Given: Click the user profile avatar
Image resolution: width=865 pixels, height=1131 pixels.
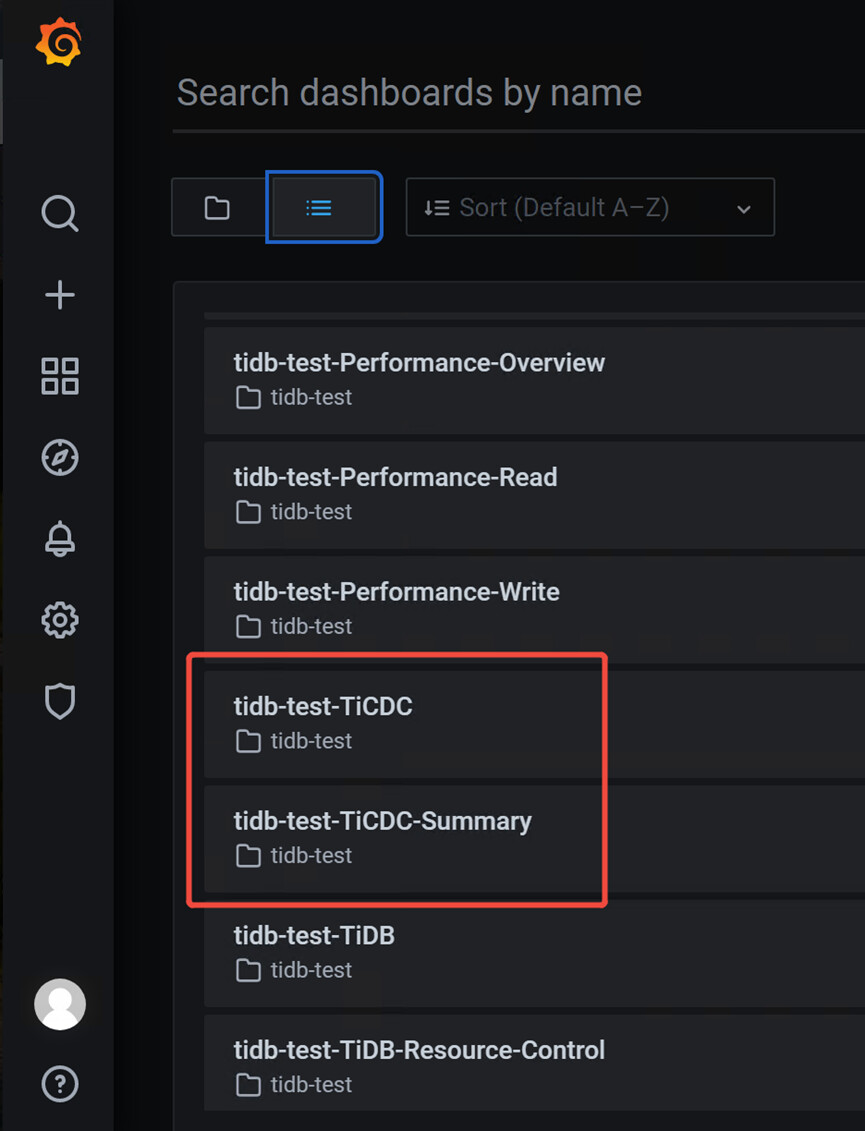Looking at the screenshot, I should click(60, 1004).
